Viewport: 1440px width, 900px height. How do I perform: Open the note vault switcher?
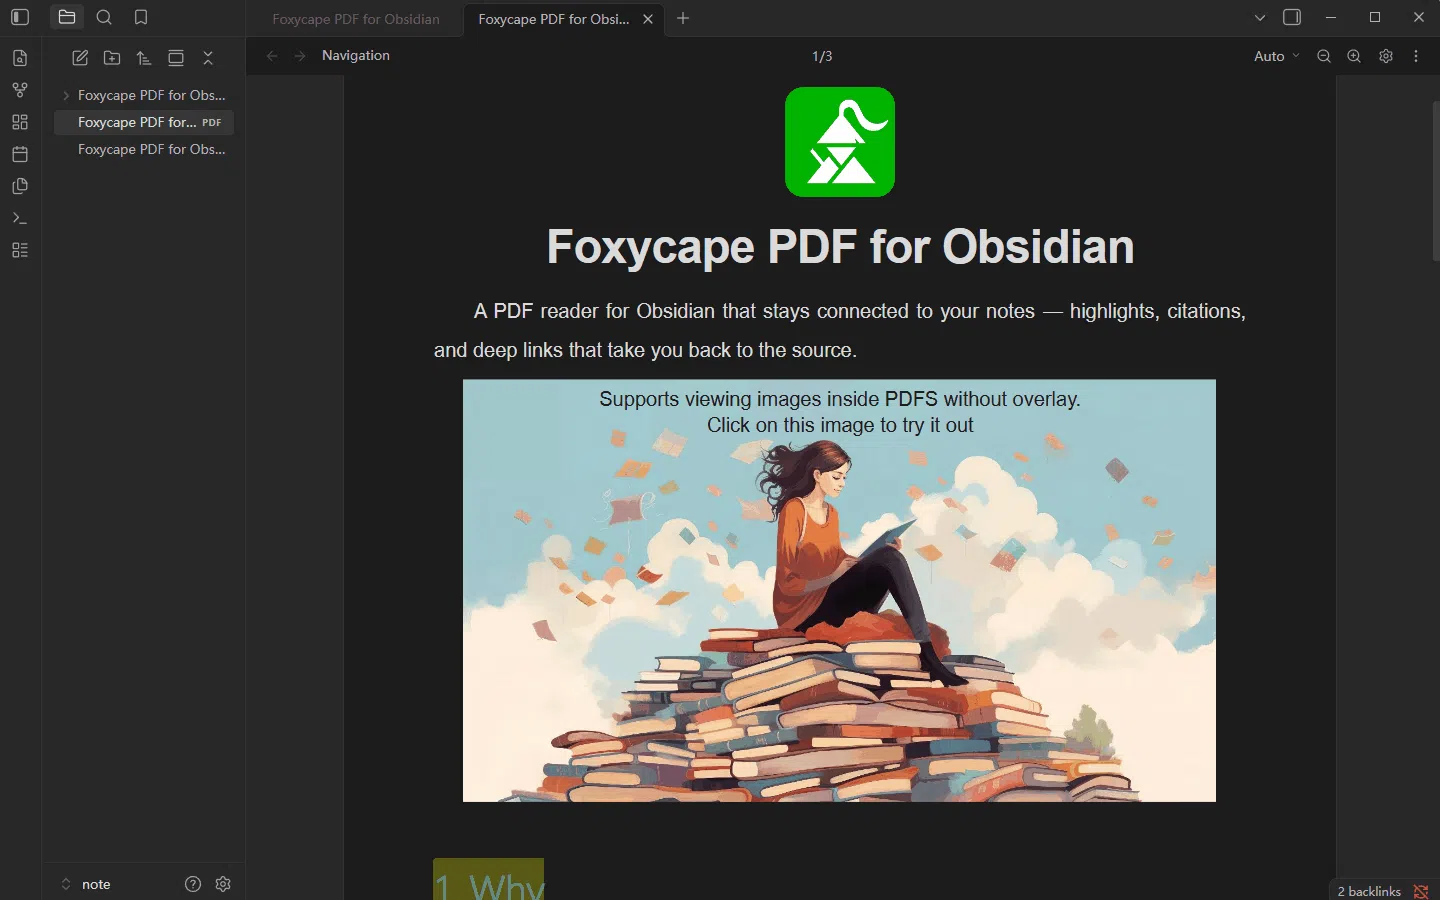pos(86,884)
